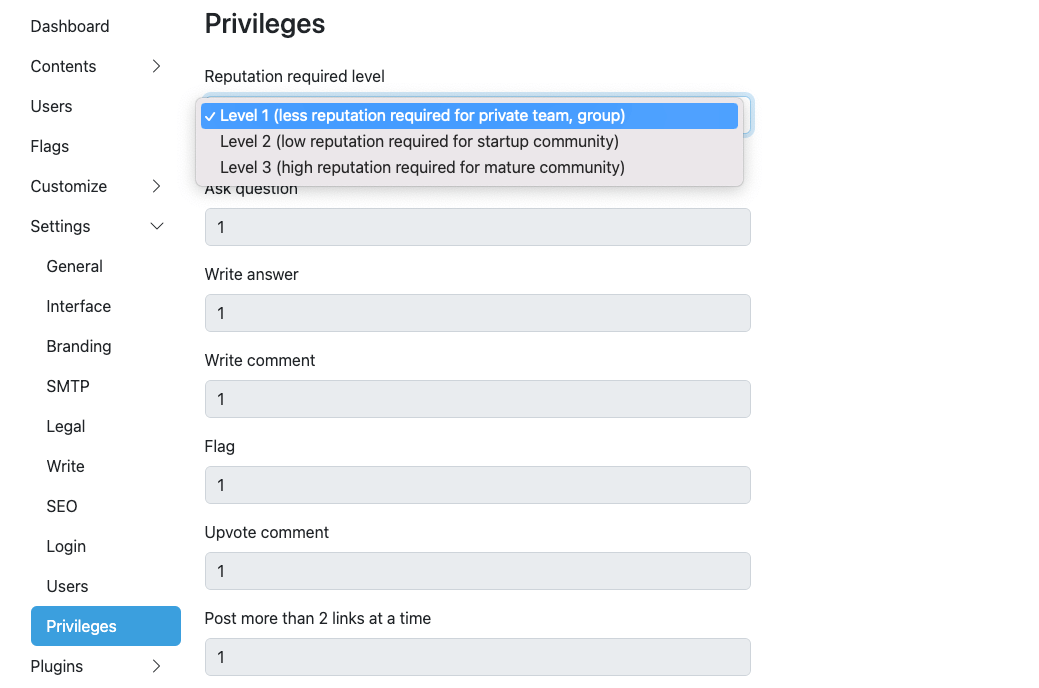The image size is (1039, 688).
Task: Open the Users admin page
Action: (x=51, y=106)
